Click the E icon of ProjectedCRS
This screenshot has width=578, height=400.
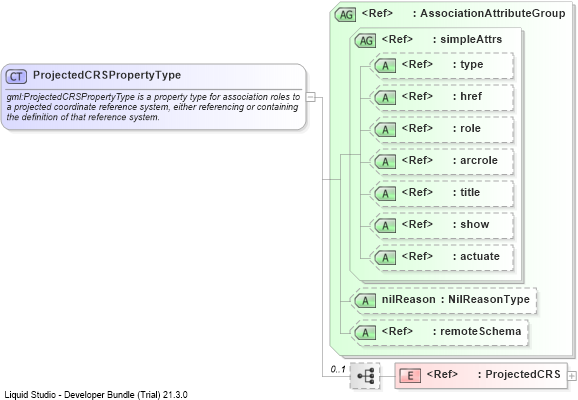410,376
